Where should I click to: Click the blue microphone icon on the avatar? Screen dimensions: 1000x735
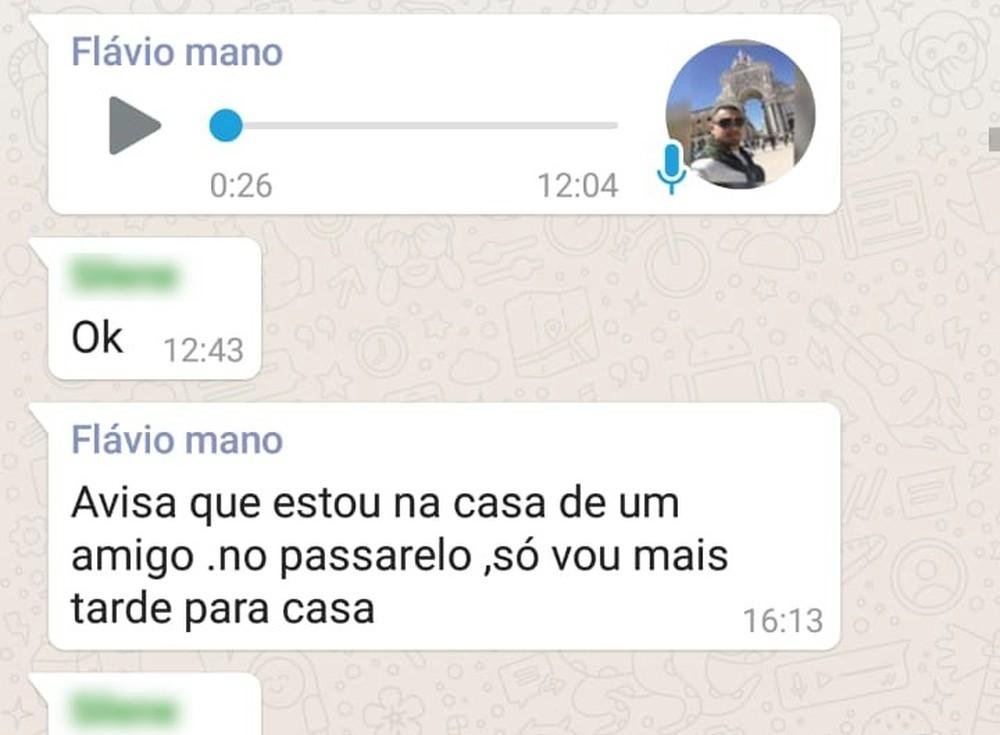(672, 168)
